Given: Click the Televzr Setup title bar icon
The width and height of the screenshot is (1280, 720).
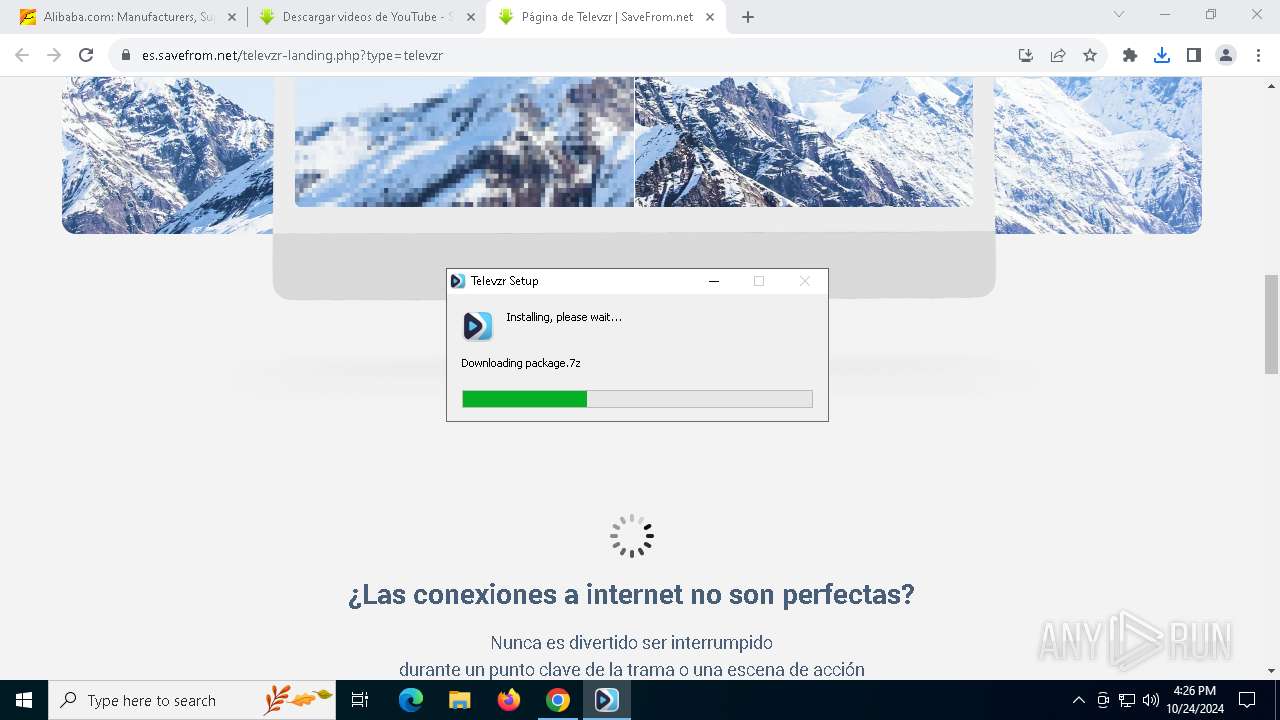Looking at the screenshot, I should (458, 281).
